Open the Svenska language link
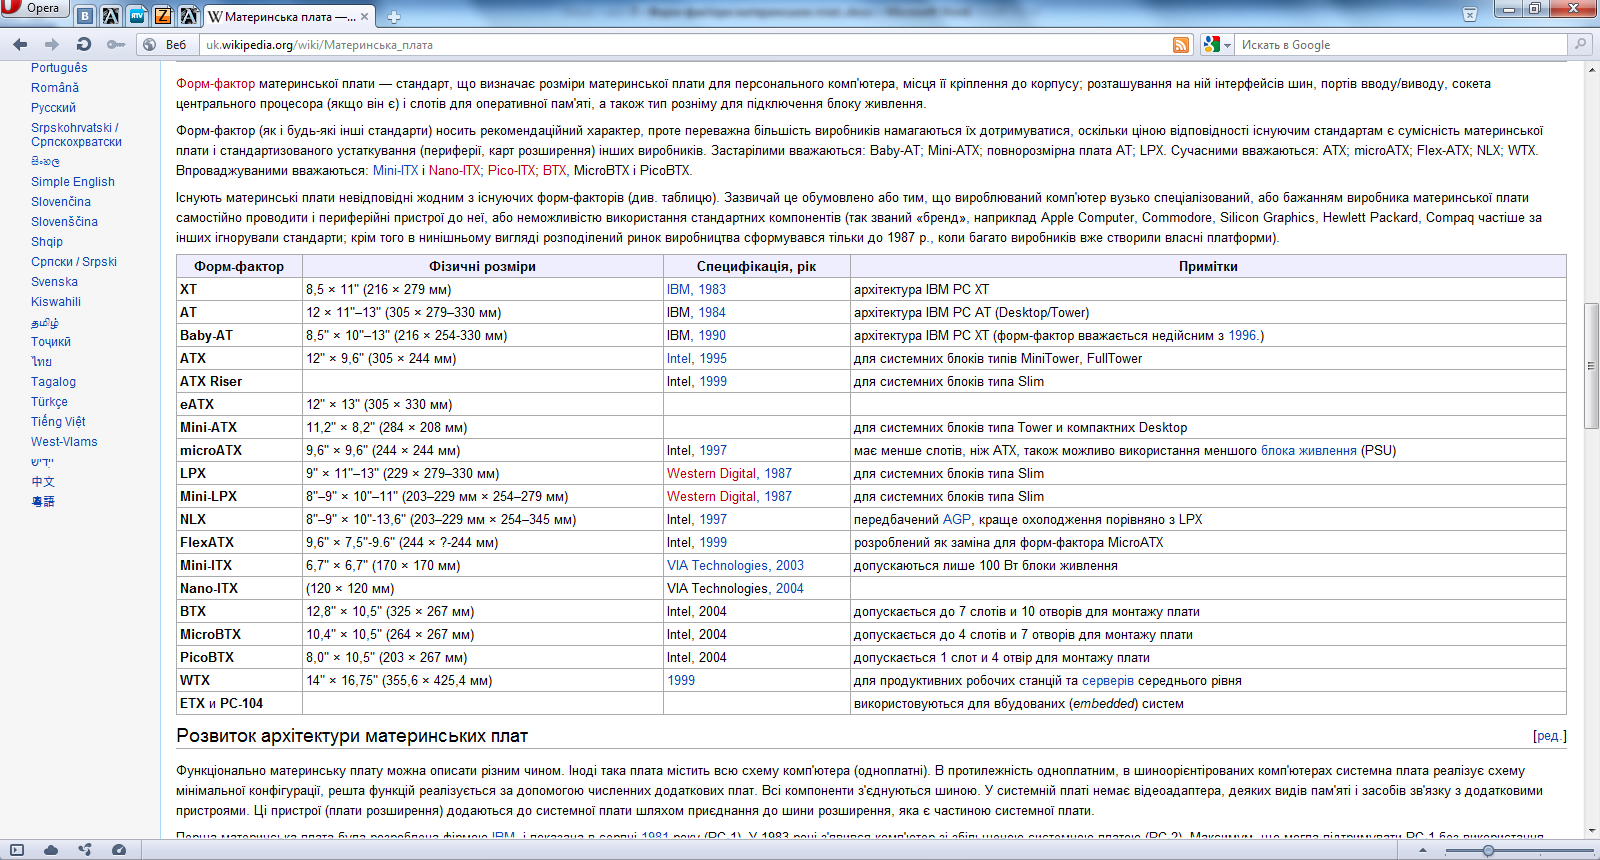Screen dimensions: 1600x860 [54, 282]
